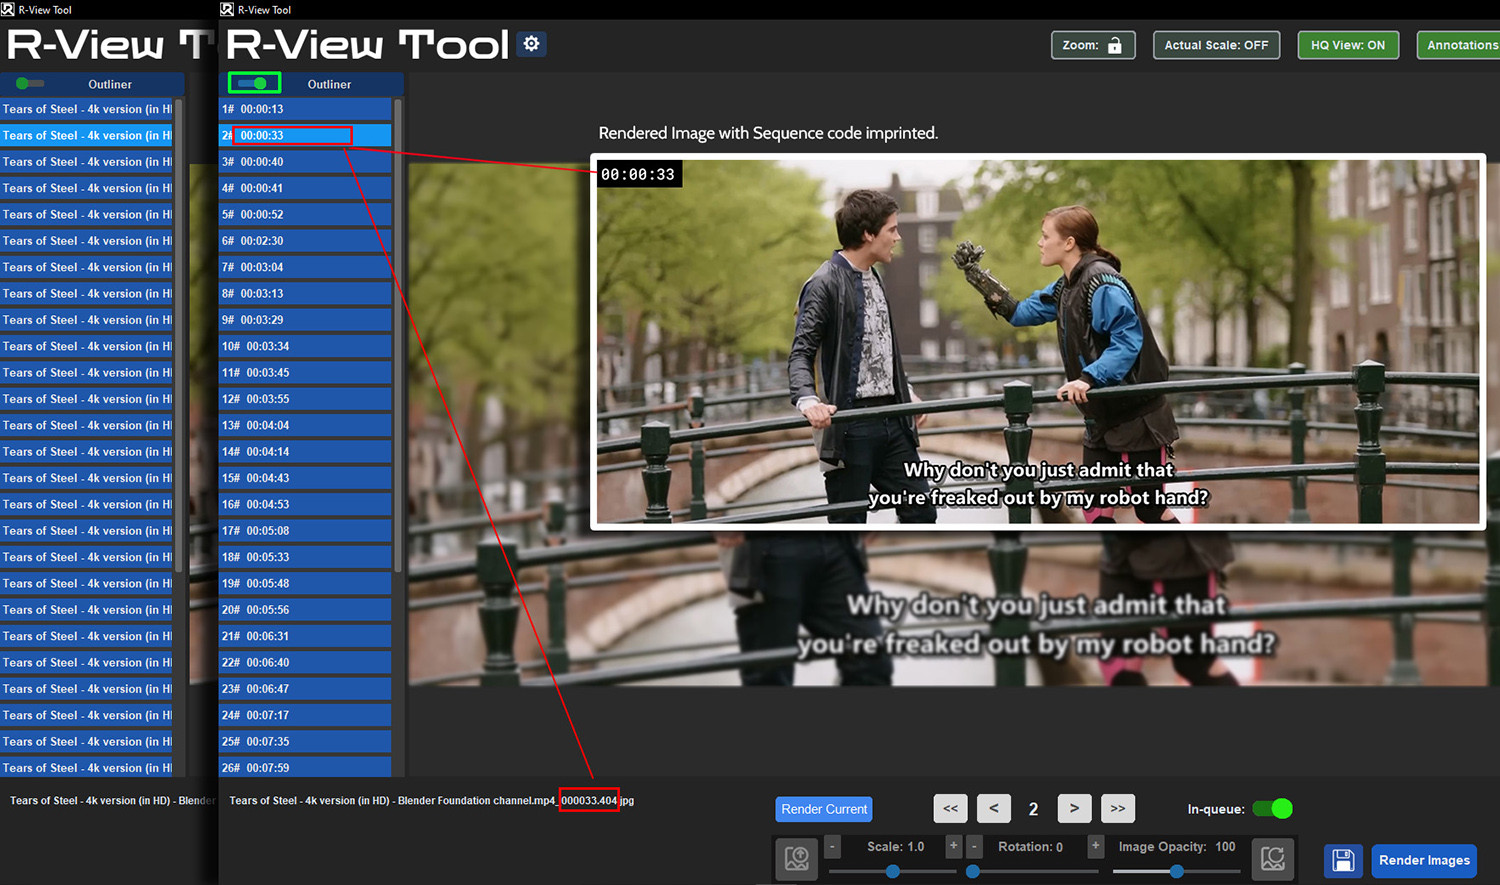Click highlighted Tears of Steel row in back window
Screen dimensions: 1500x885
(86, 135)
